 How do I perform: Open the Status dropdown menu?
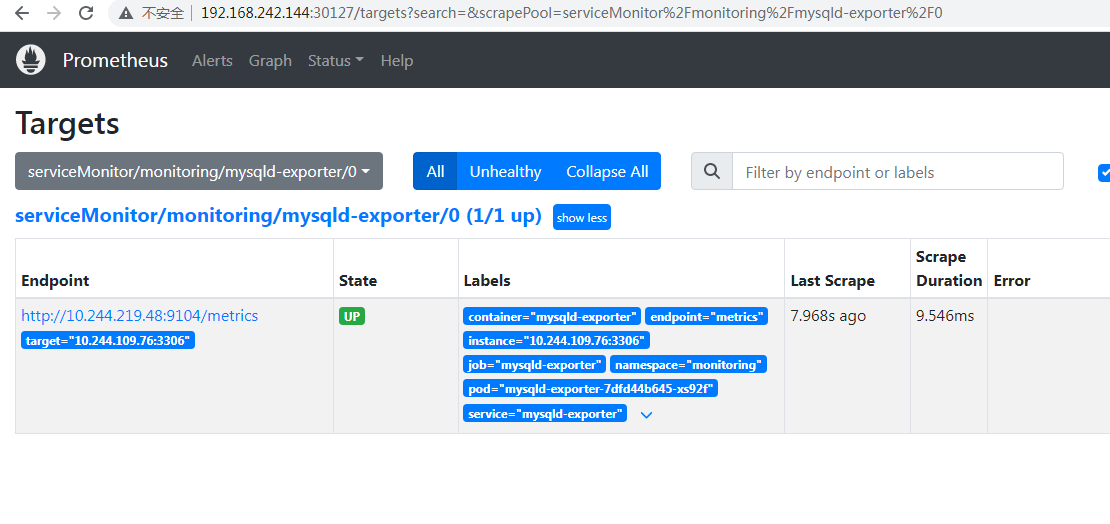pyautogui.click(x=336, y=61)
